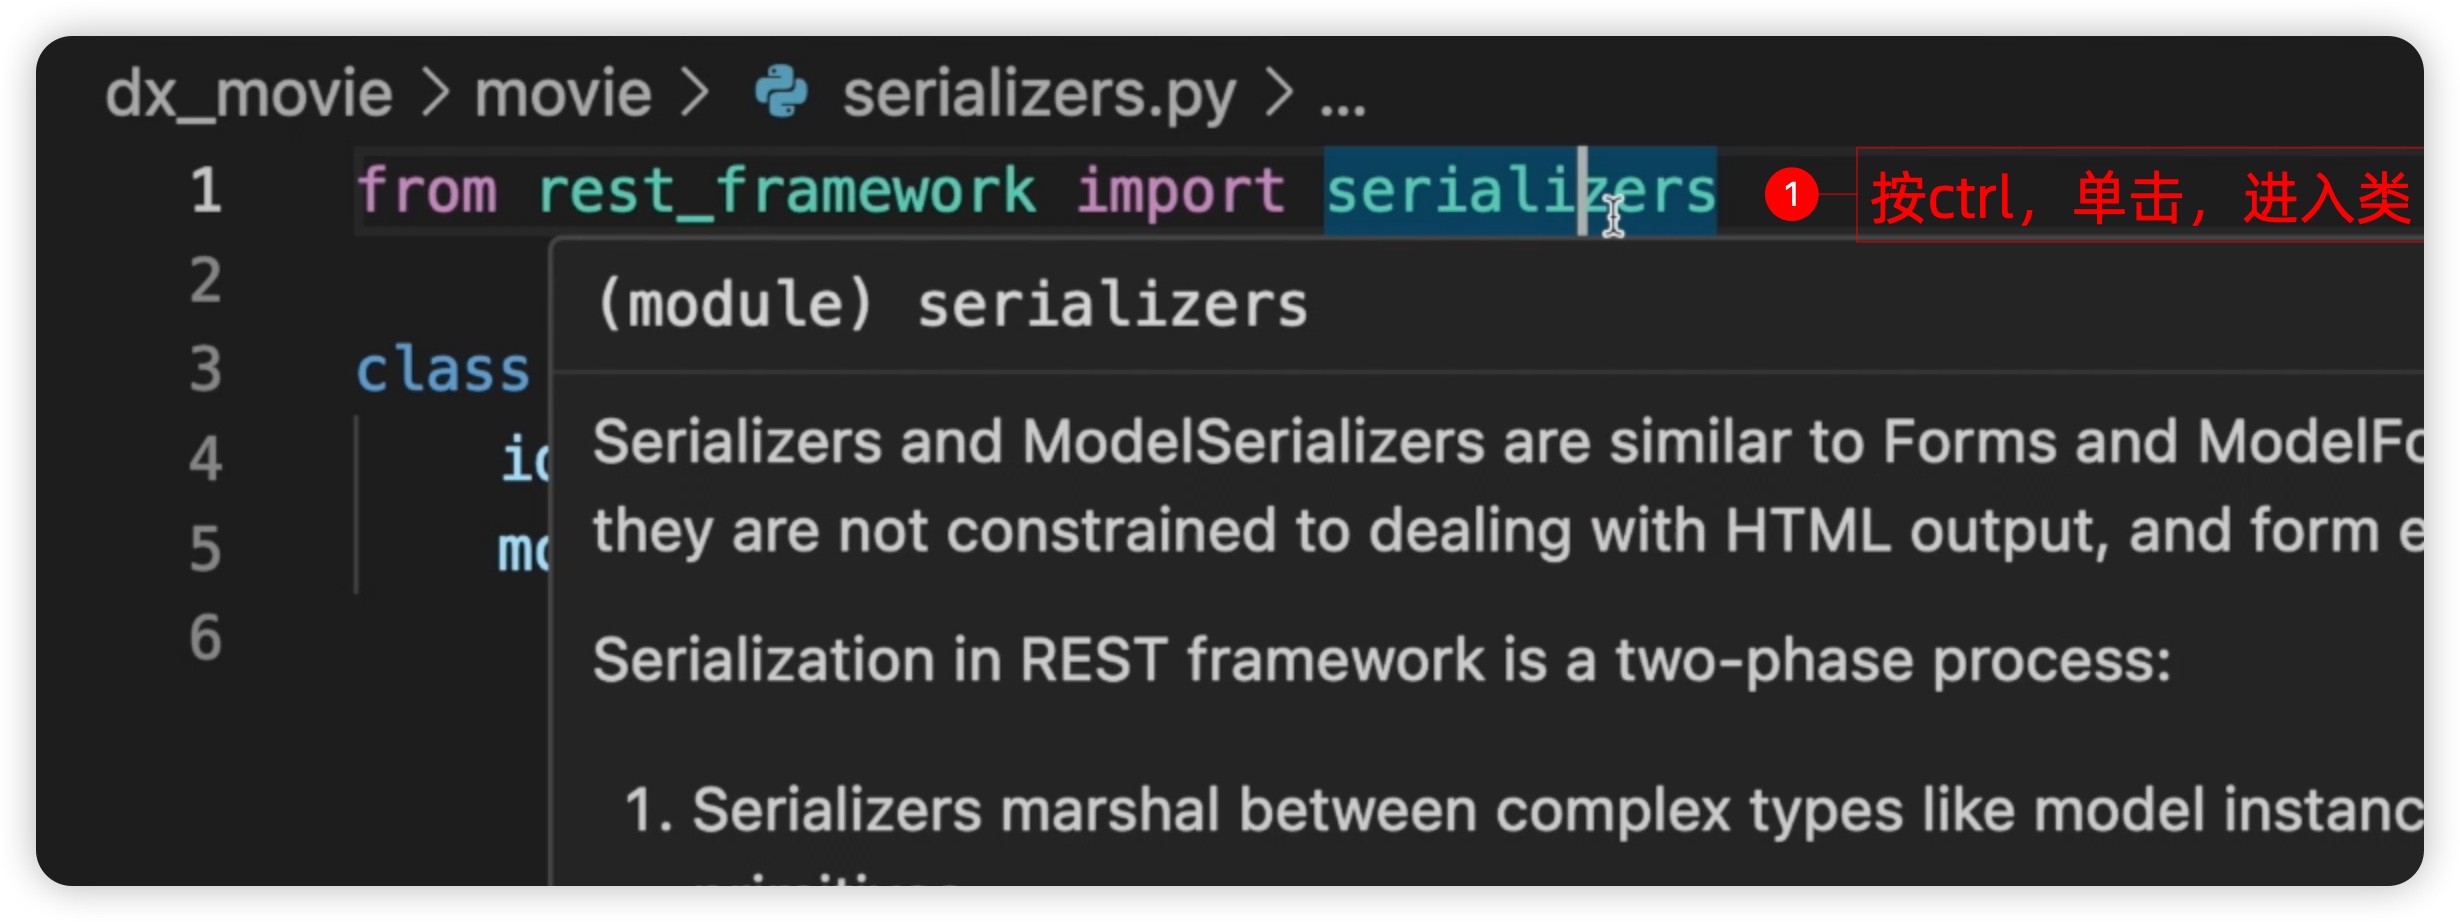
Task: Expand chevron after dx_movie breadcrumb
Action: 435,94
